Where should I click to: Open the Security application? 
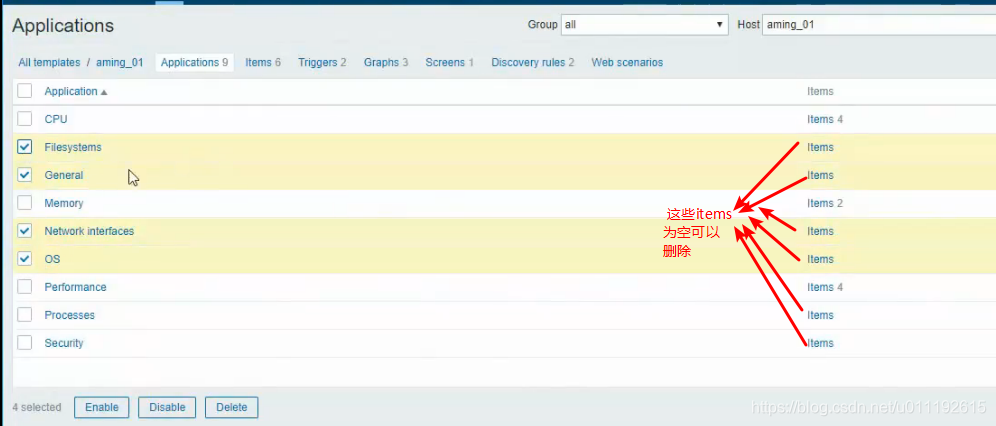(x=64, y=343)
